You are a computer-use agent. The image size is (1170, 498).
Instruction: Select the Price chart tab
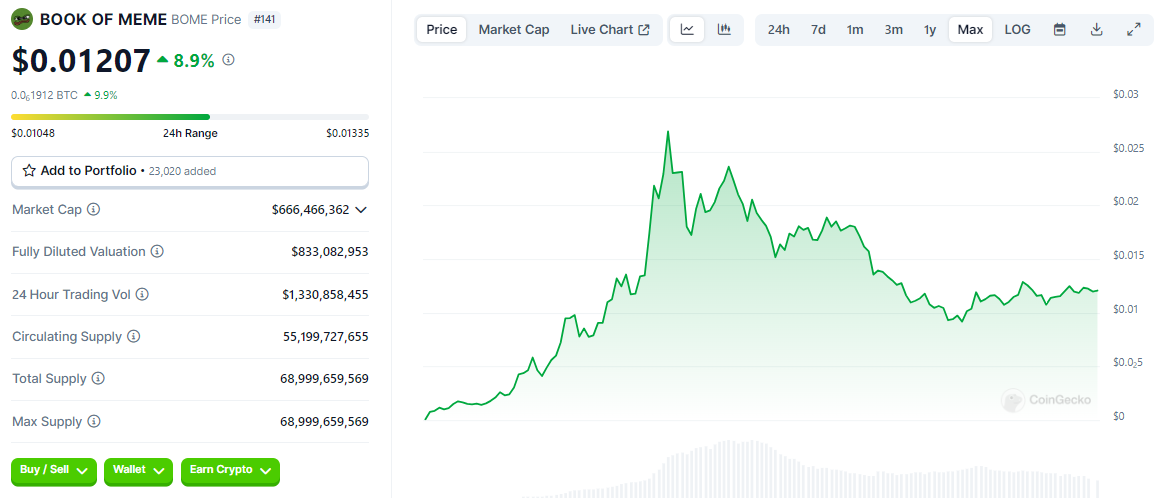coord(442,30)
